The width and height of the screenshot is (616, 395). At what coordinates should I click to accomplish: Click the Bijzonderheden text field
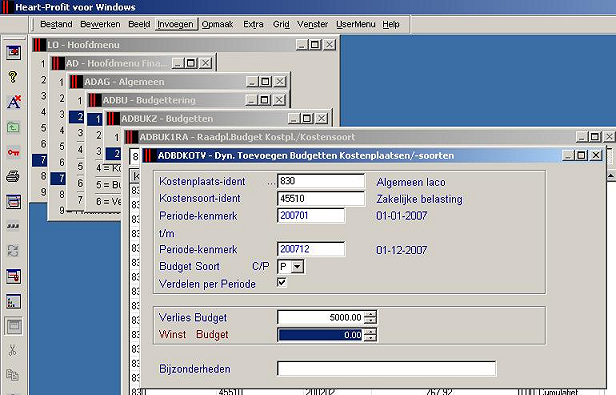click(x=387, y=369)
